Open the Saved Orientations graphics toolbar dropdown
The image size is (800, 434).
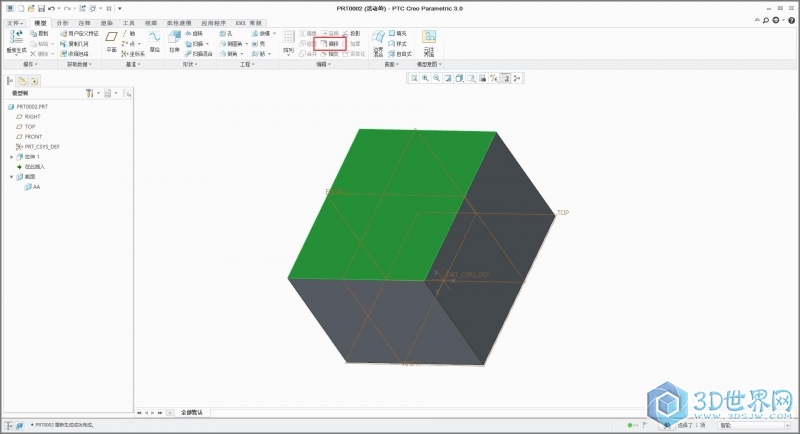471,78
